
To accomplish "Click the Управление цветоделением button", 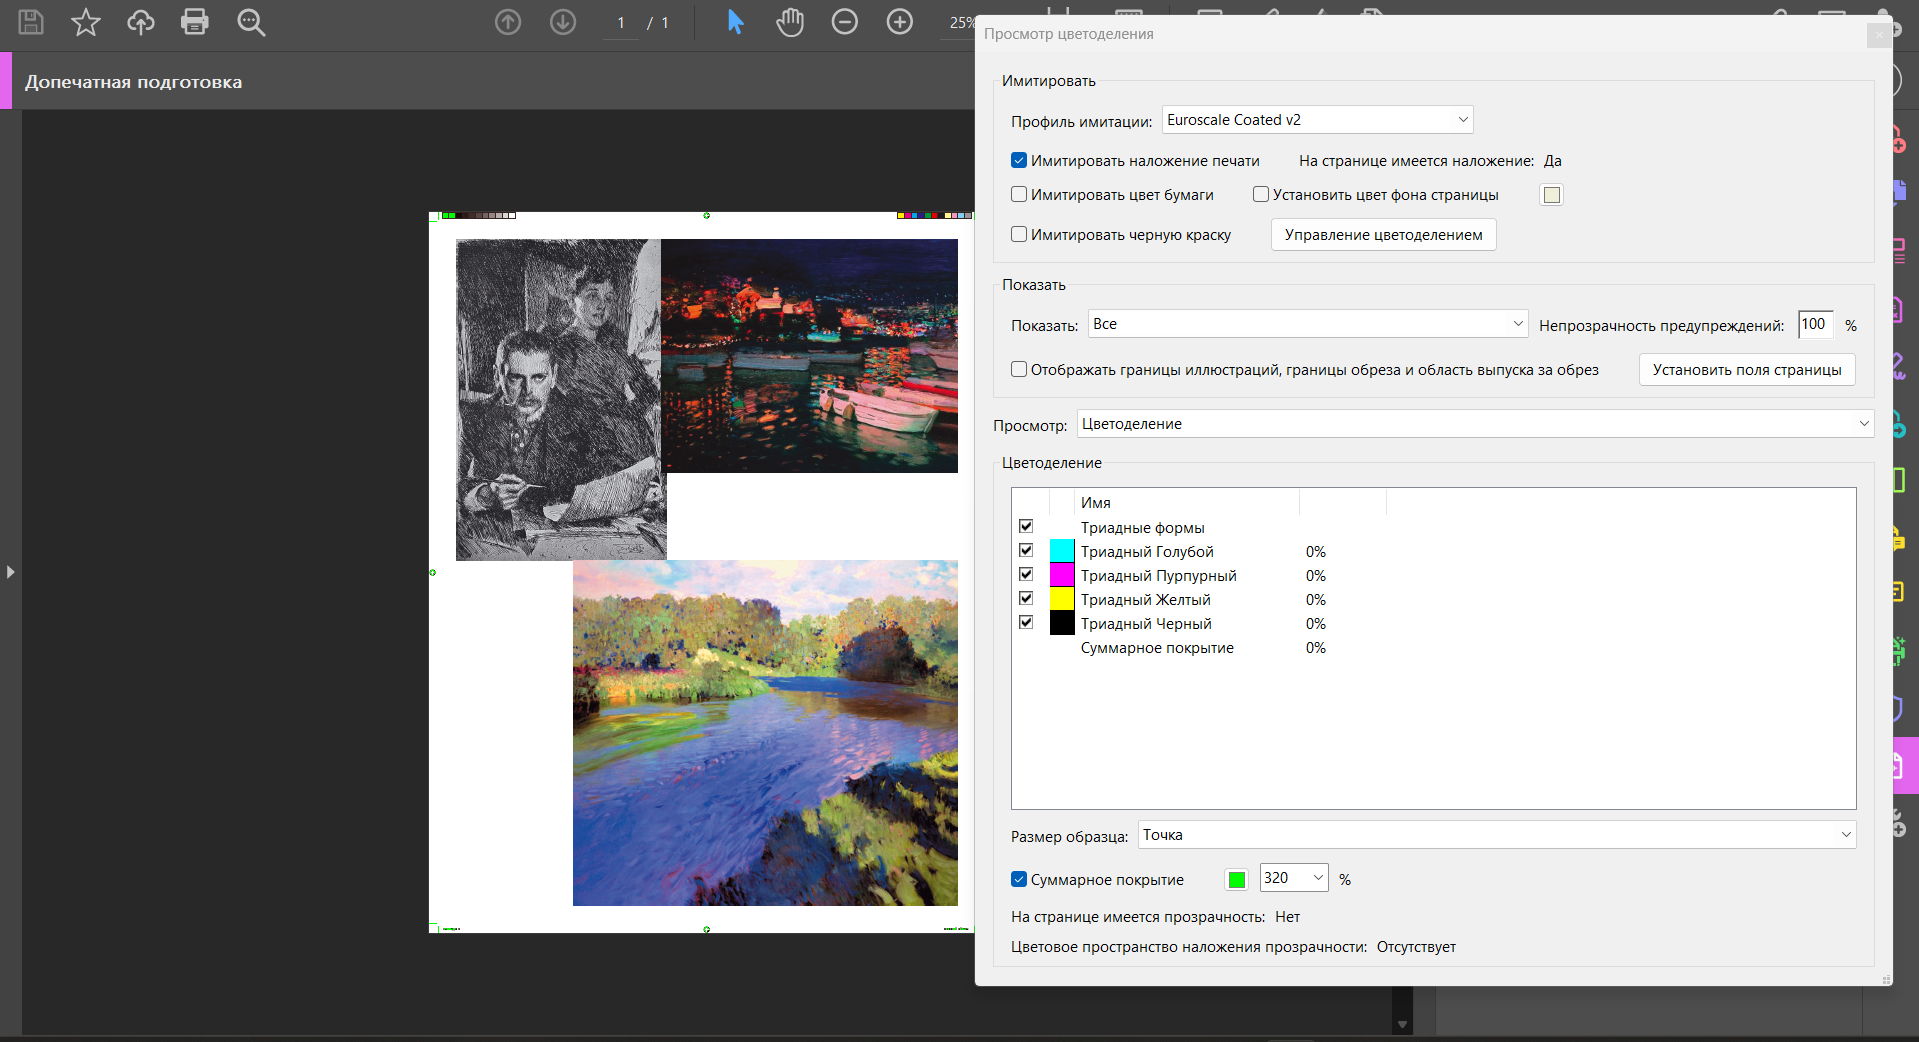I will (x=1384, y=235).
